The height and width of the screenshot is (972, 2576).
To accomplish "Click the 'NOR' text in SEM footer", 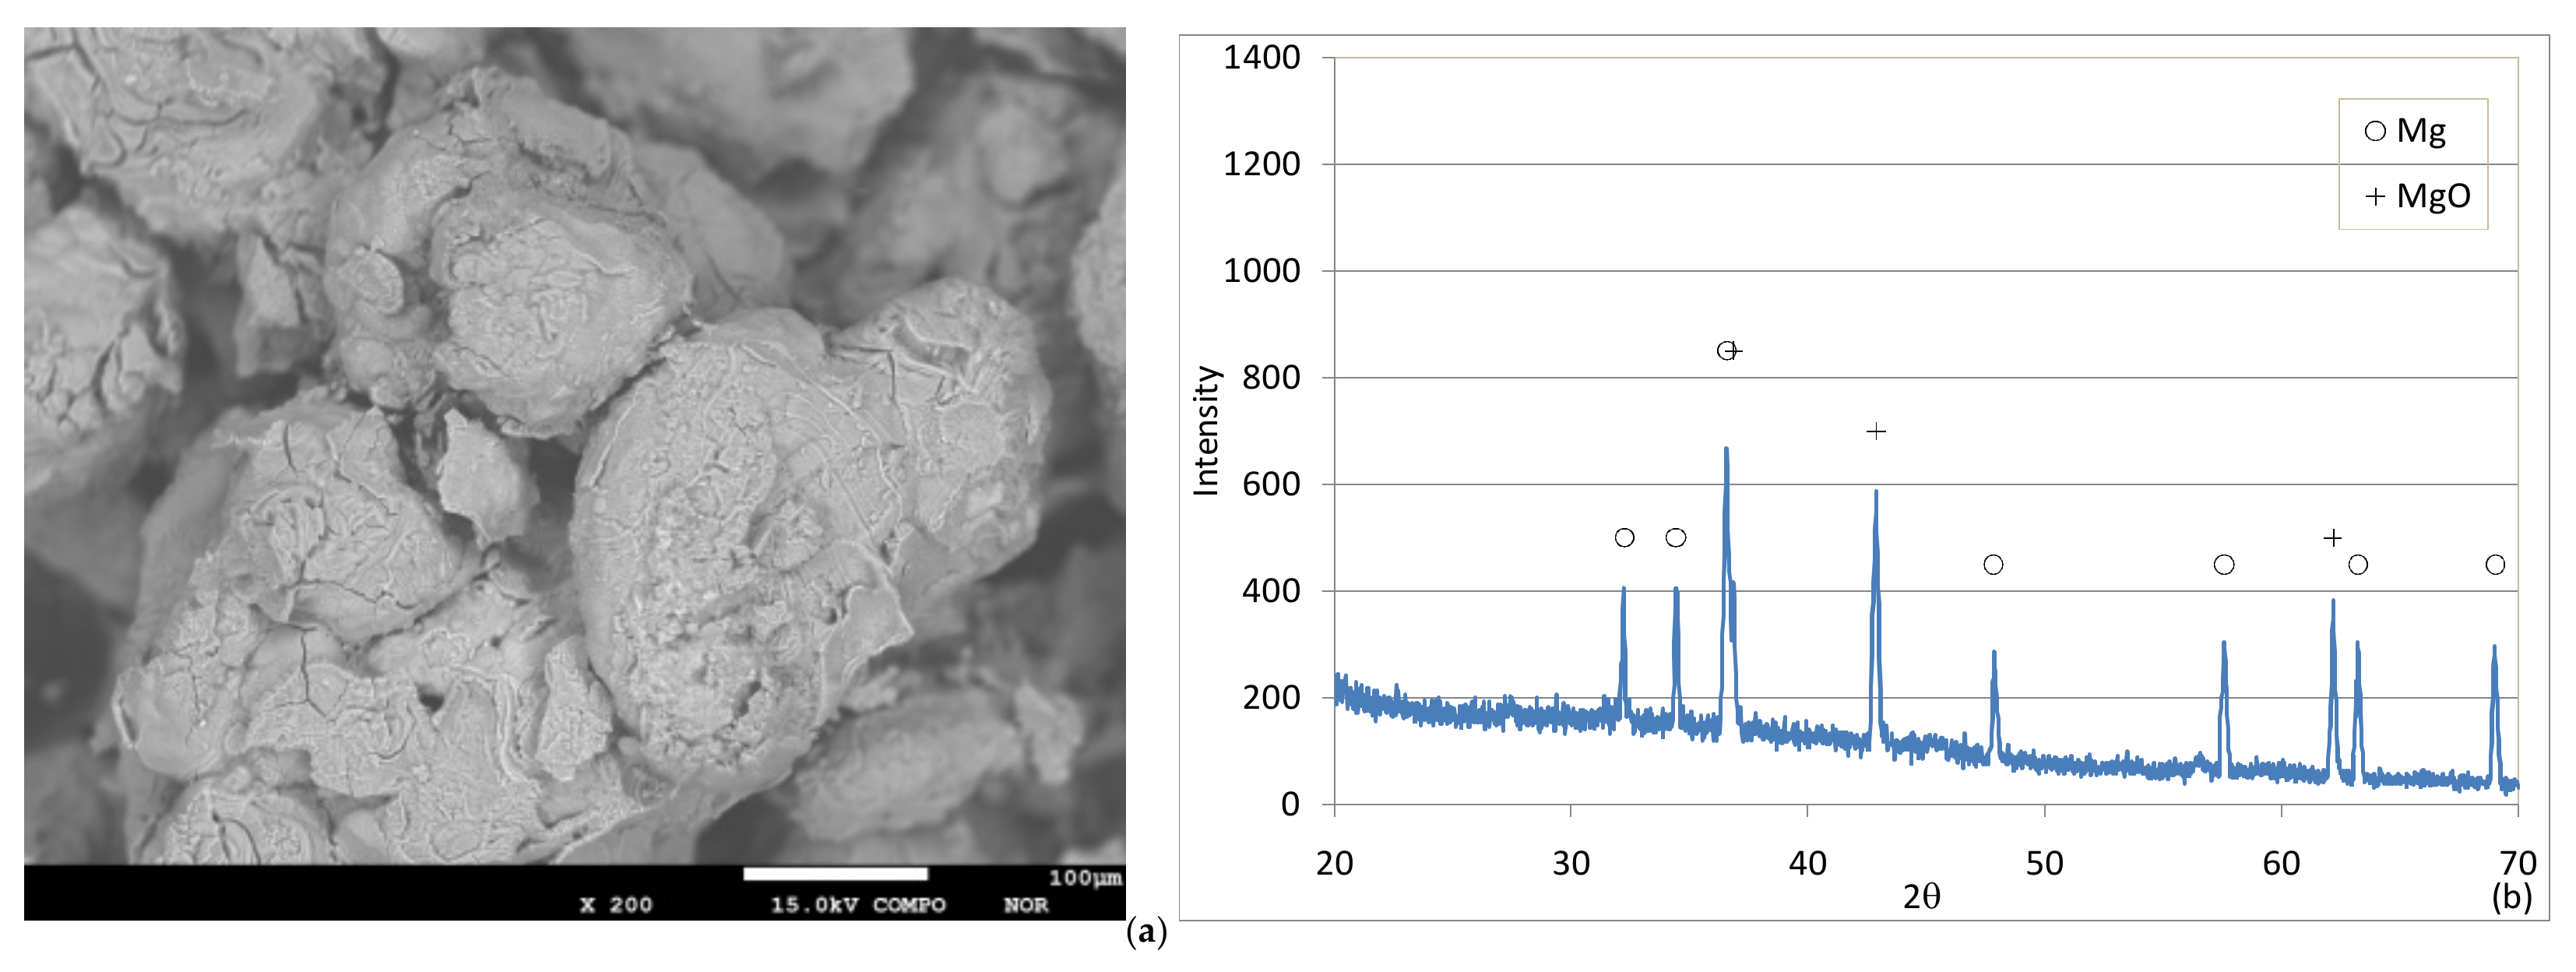I will 1026,905.
